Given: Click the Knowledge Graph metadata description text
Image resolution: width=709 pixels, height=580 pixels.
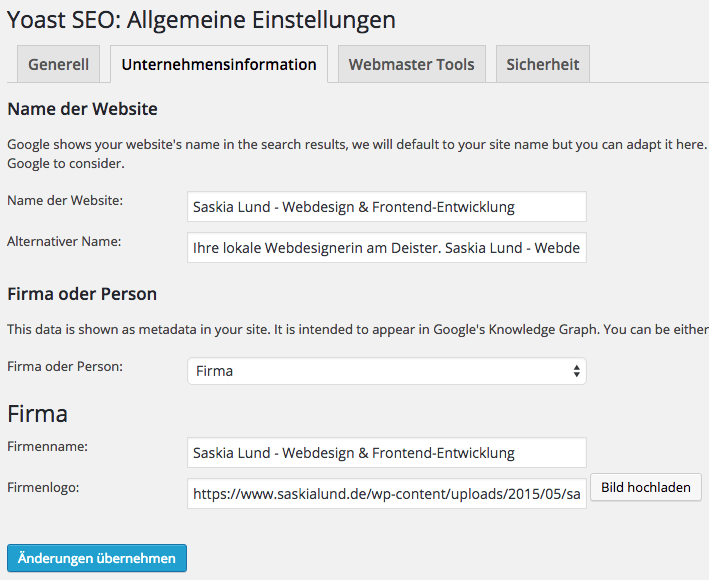Looking at the screenshot, I should click(x=357, y=329).
